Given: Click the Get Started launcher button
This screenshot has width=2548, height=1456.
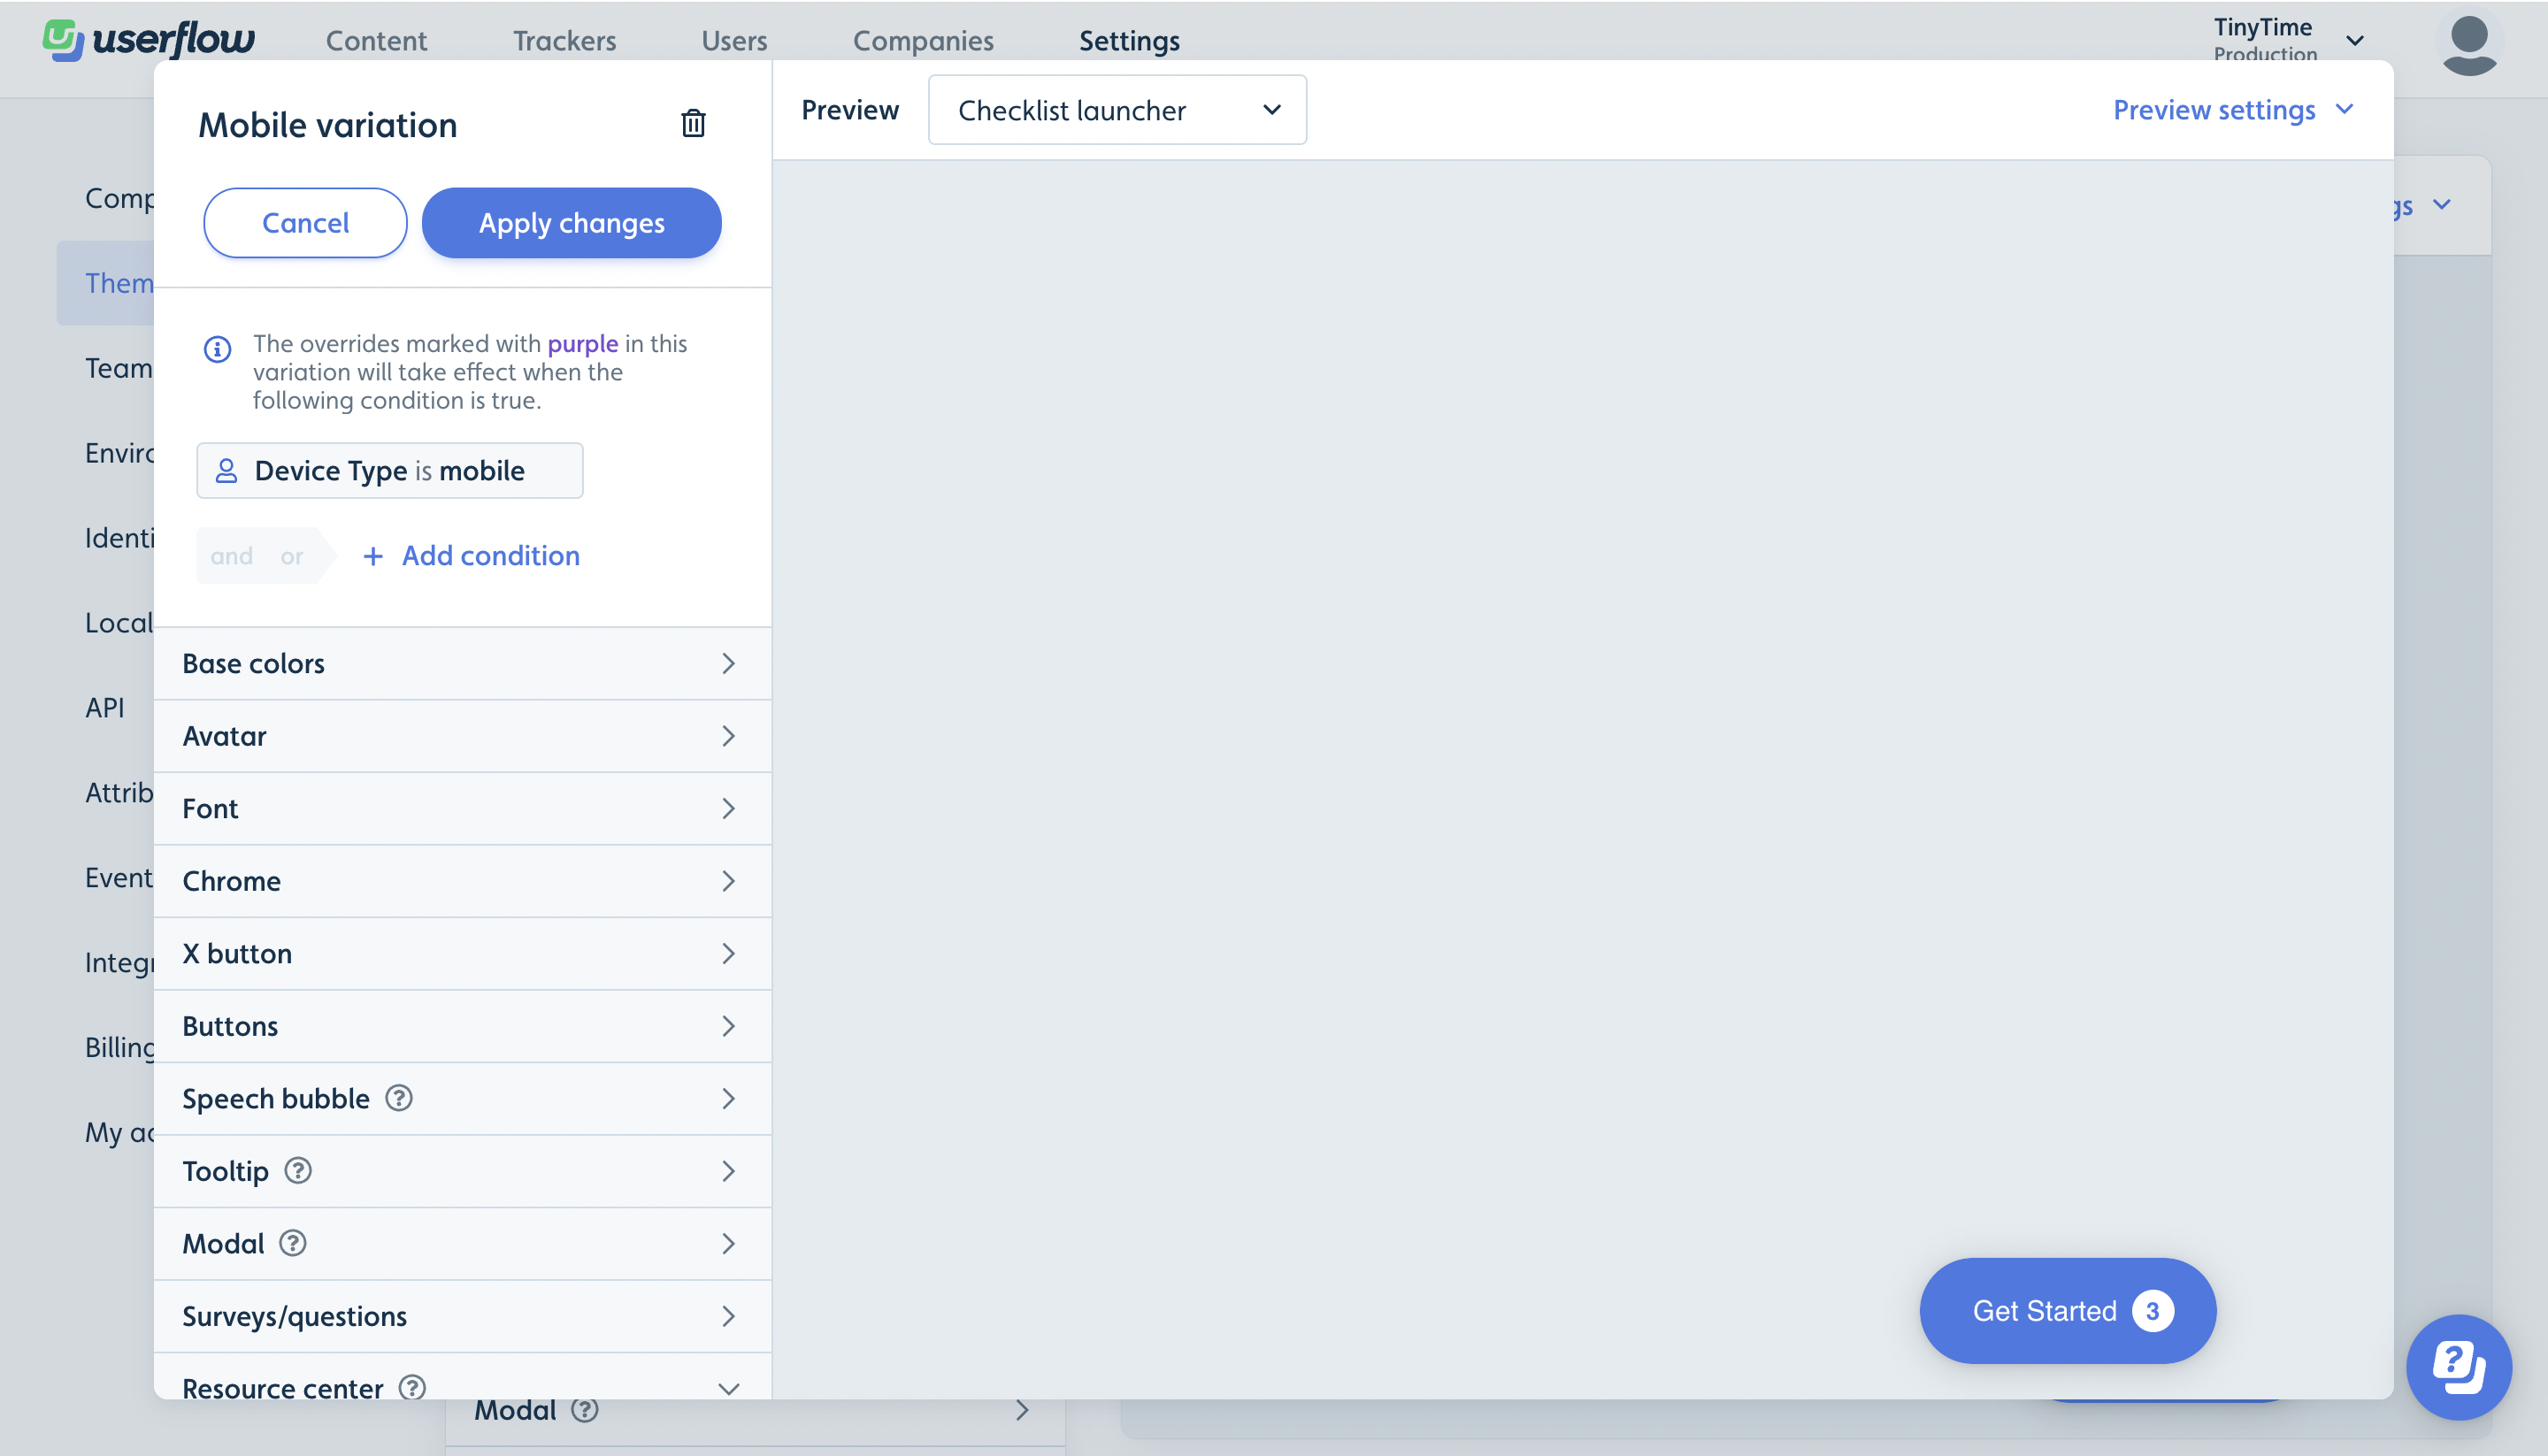Looking at the screenshot, I should (x=2067, y=1311).
